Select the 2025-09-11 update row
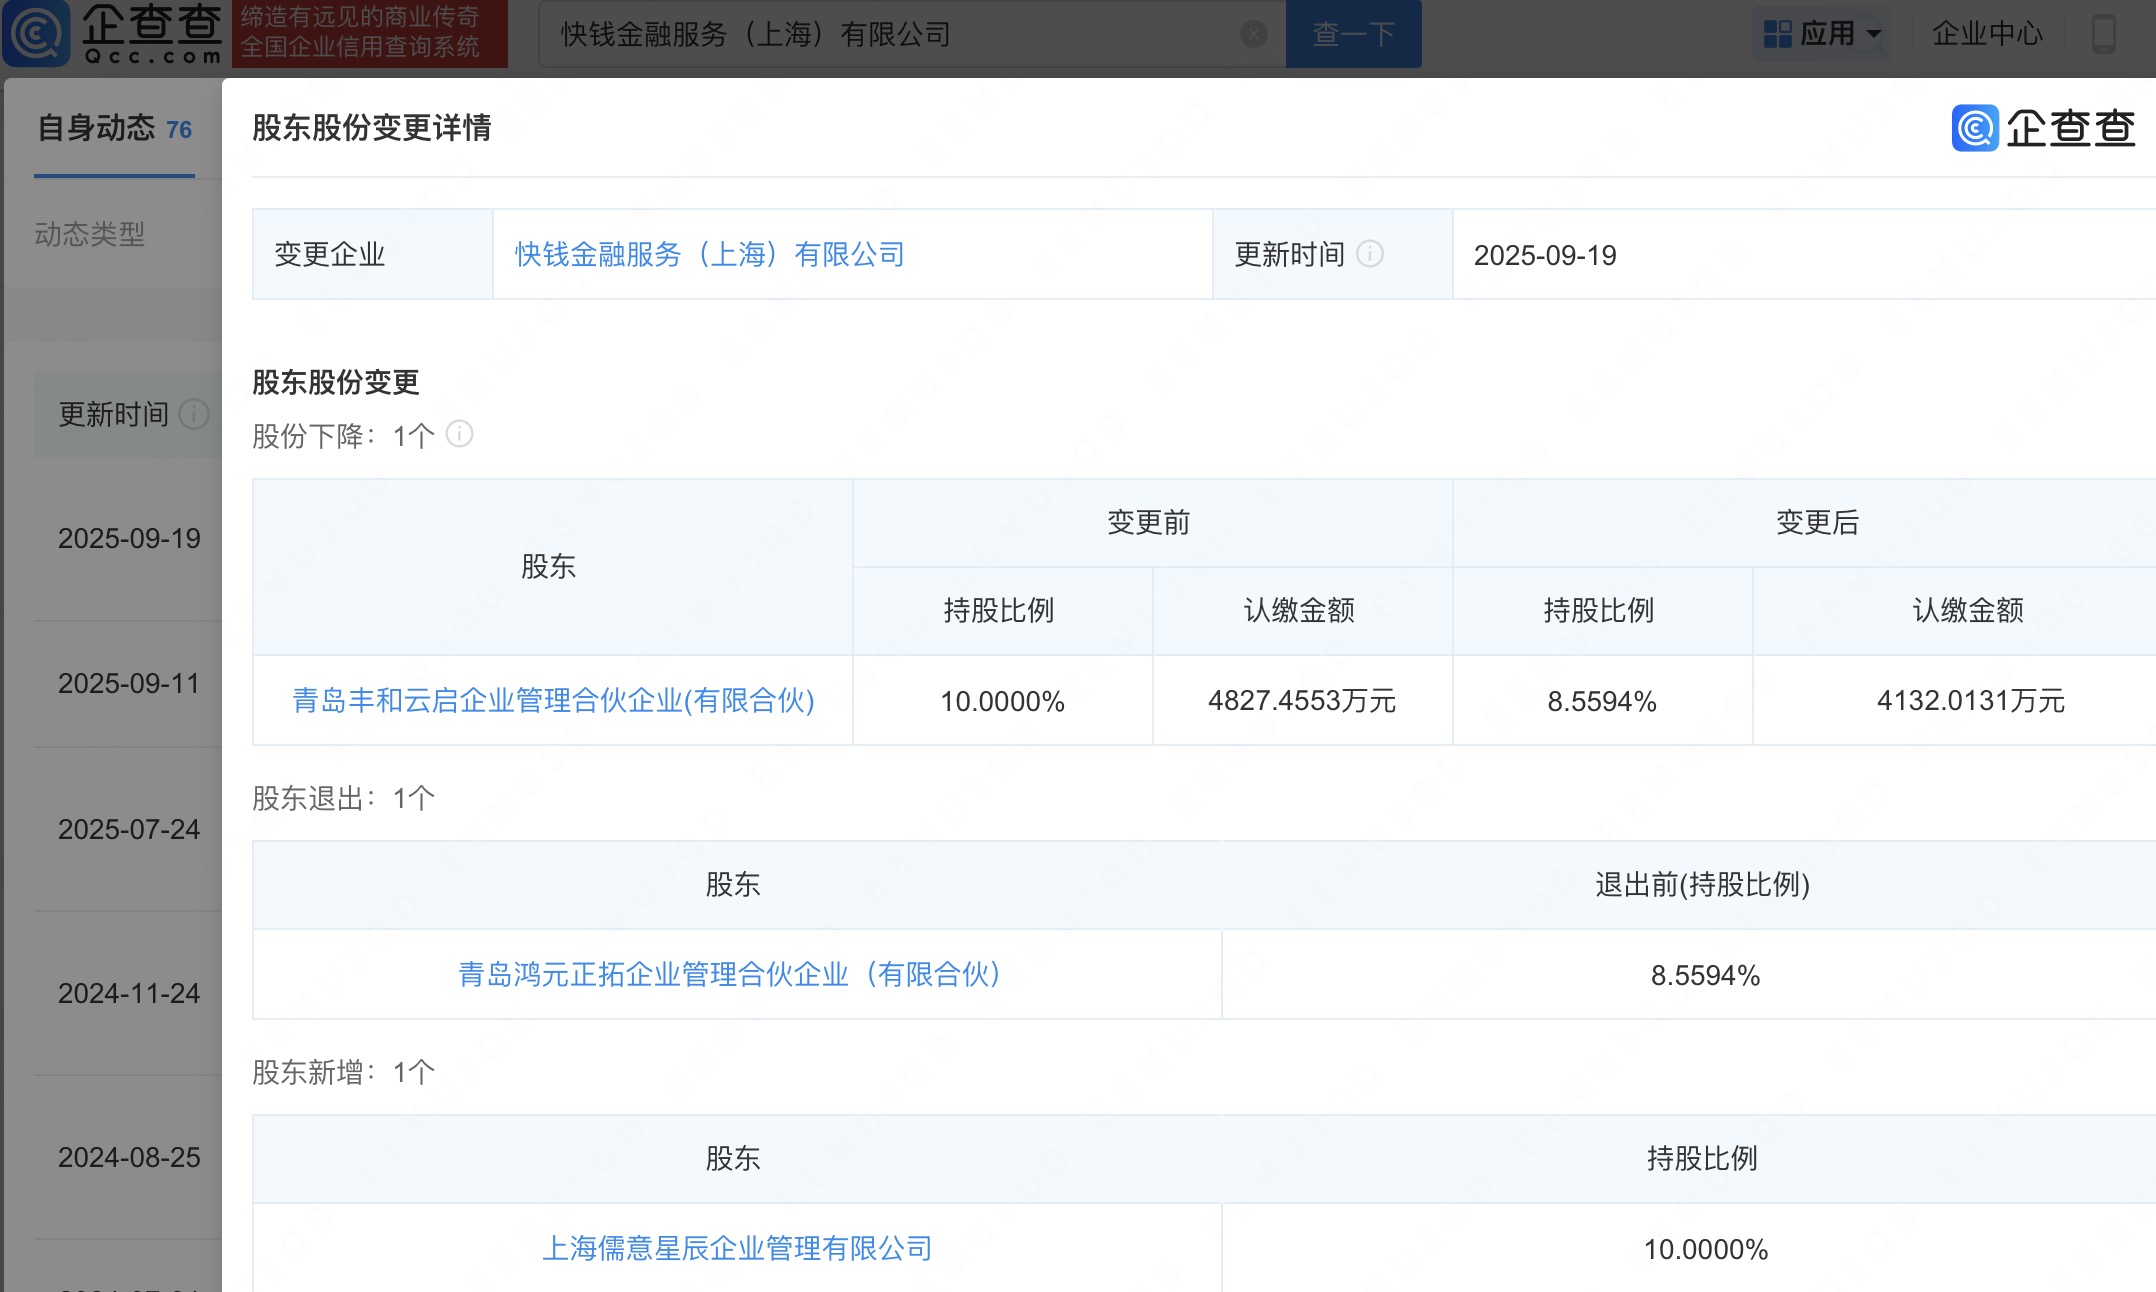The height and width of the screenshot is (1292, 2156). 129,683
